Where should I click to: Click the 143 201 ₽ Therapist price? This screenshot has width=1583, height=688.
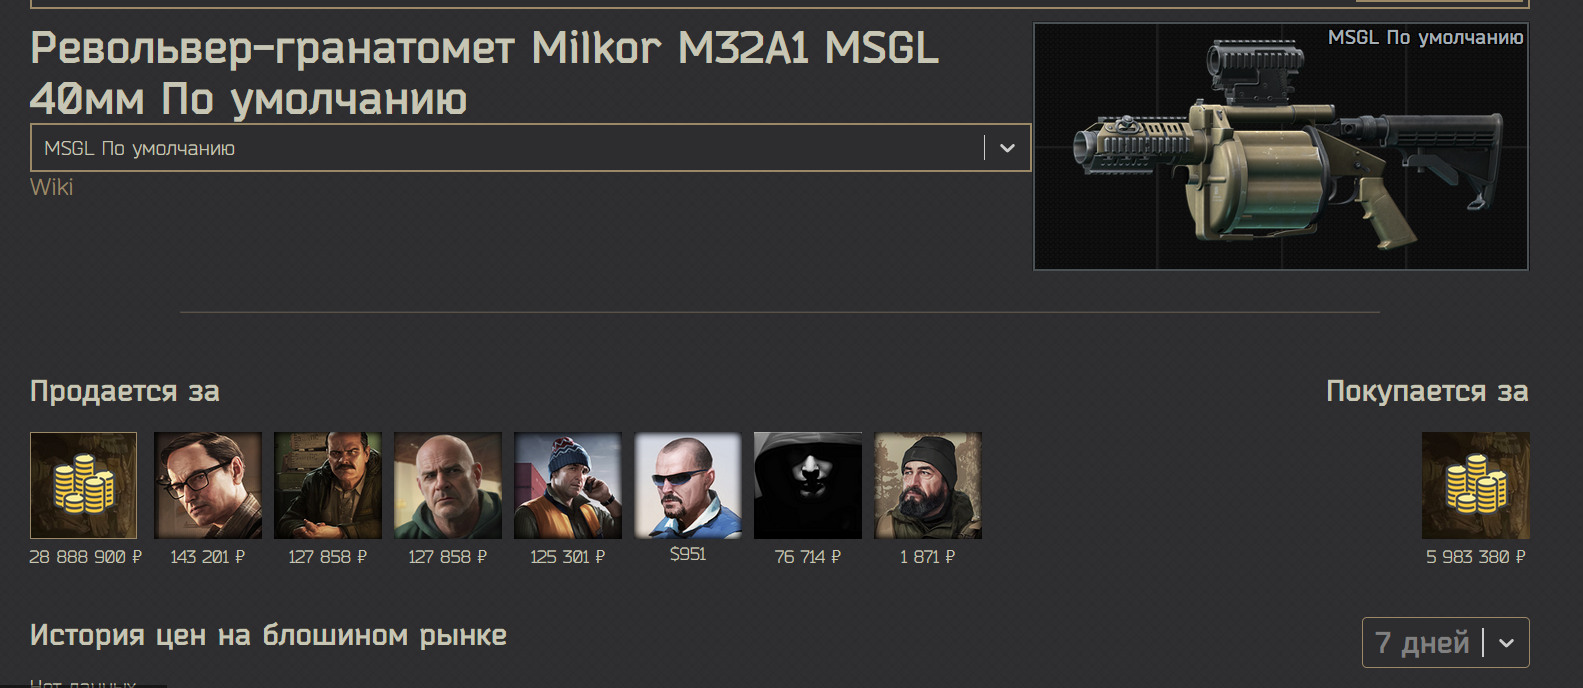tap(208, 557)
